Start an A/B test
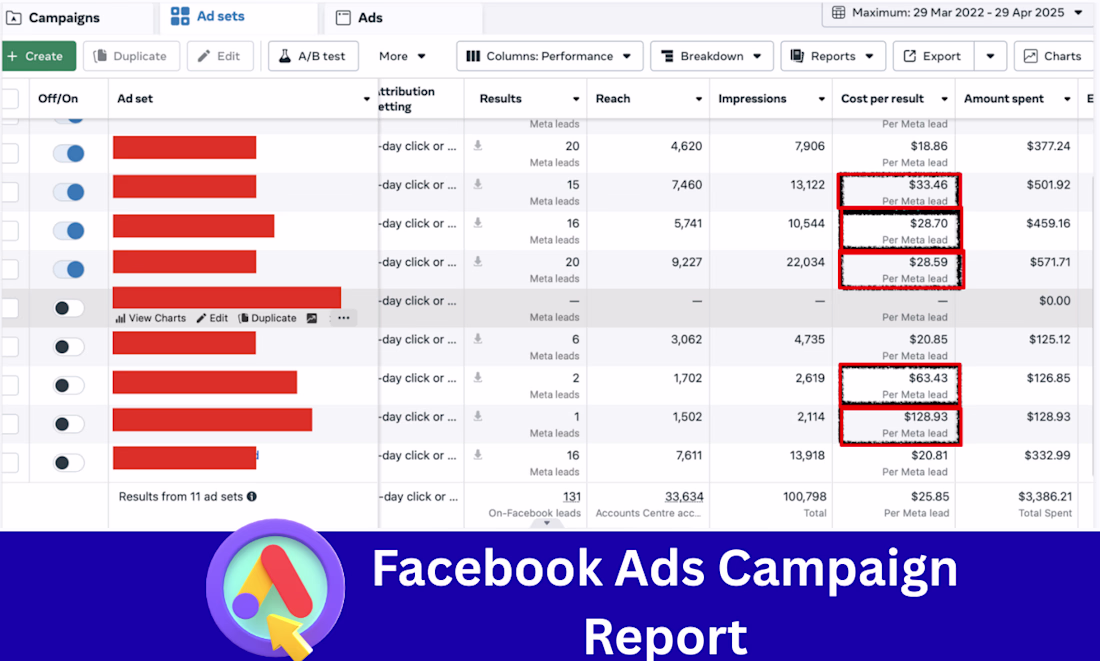1100x661 pixels. (x=313, y=56)
